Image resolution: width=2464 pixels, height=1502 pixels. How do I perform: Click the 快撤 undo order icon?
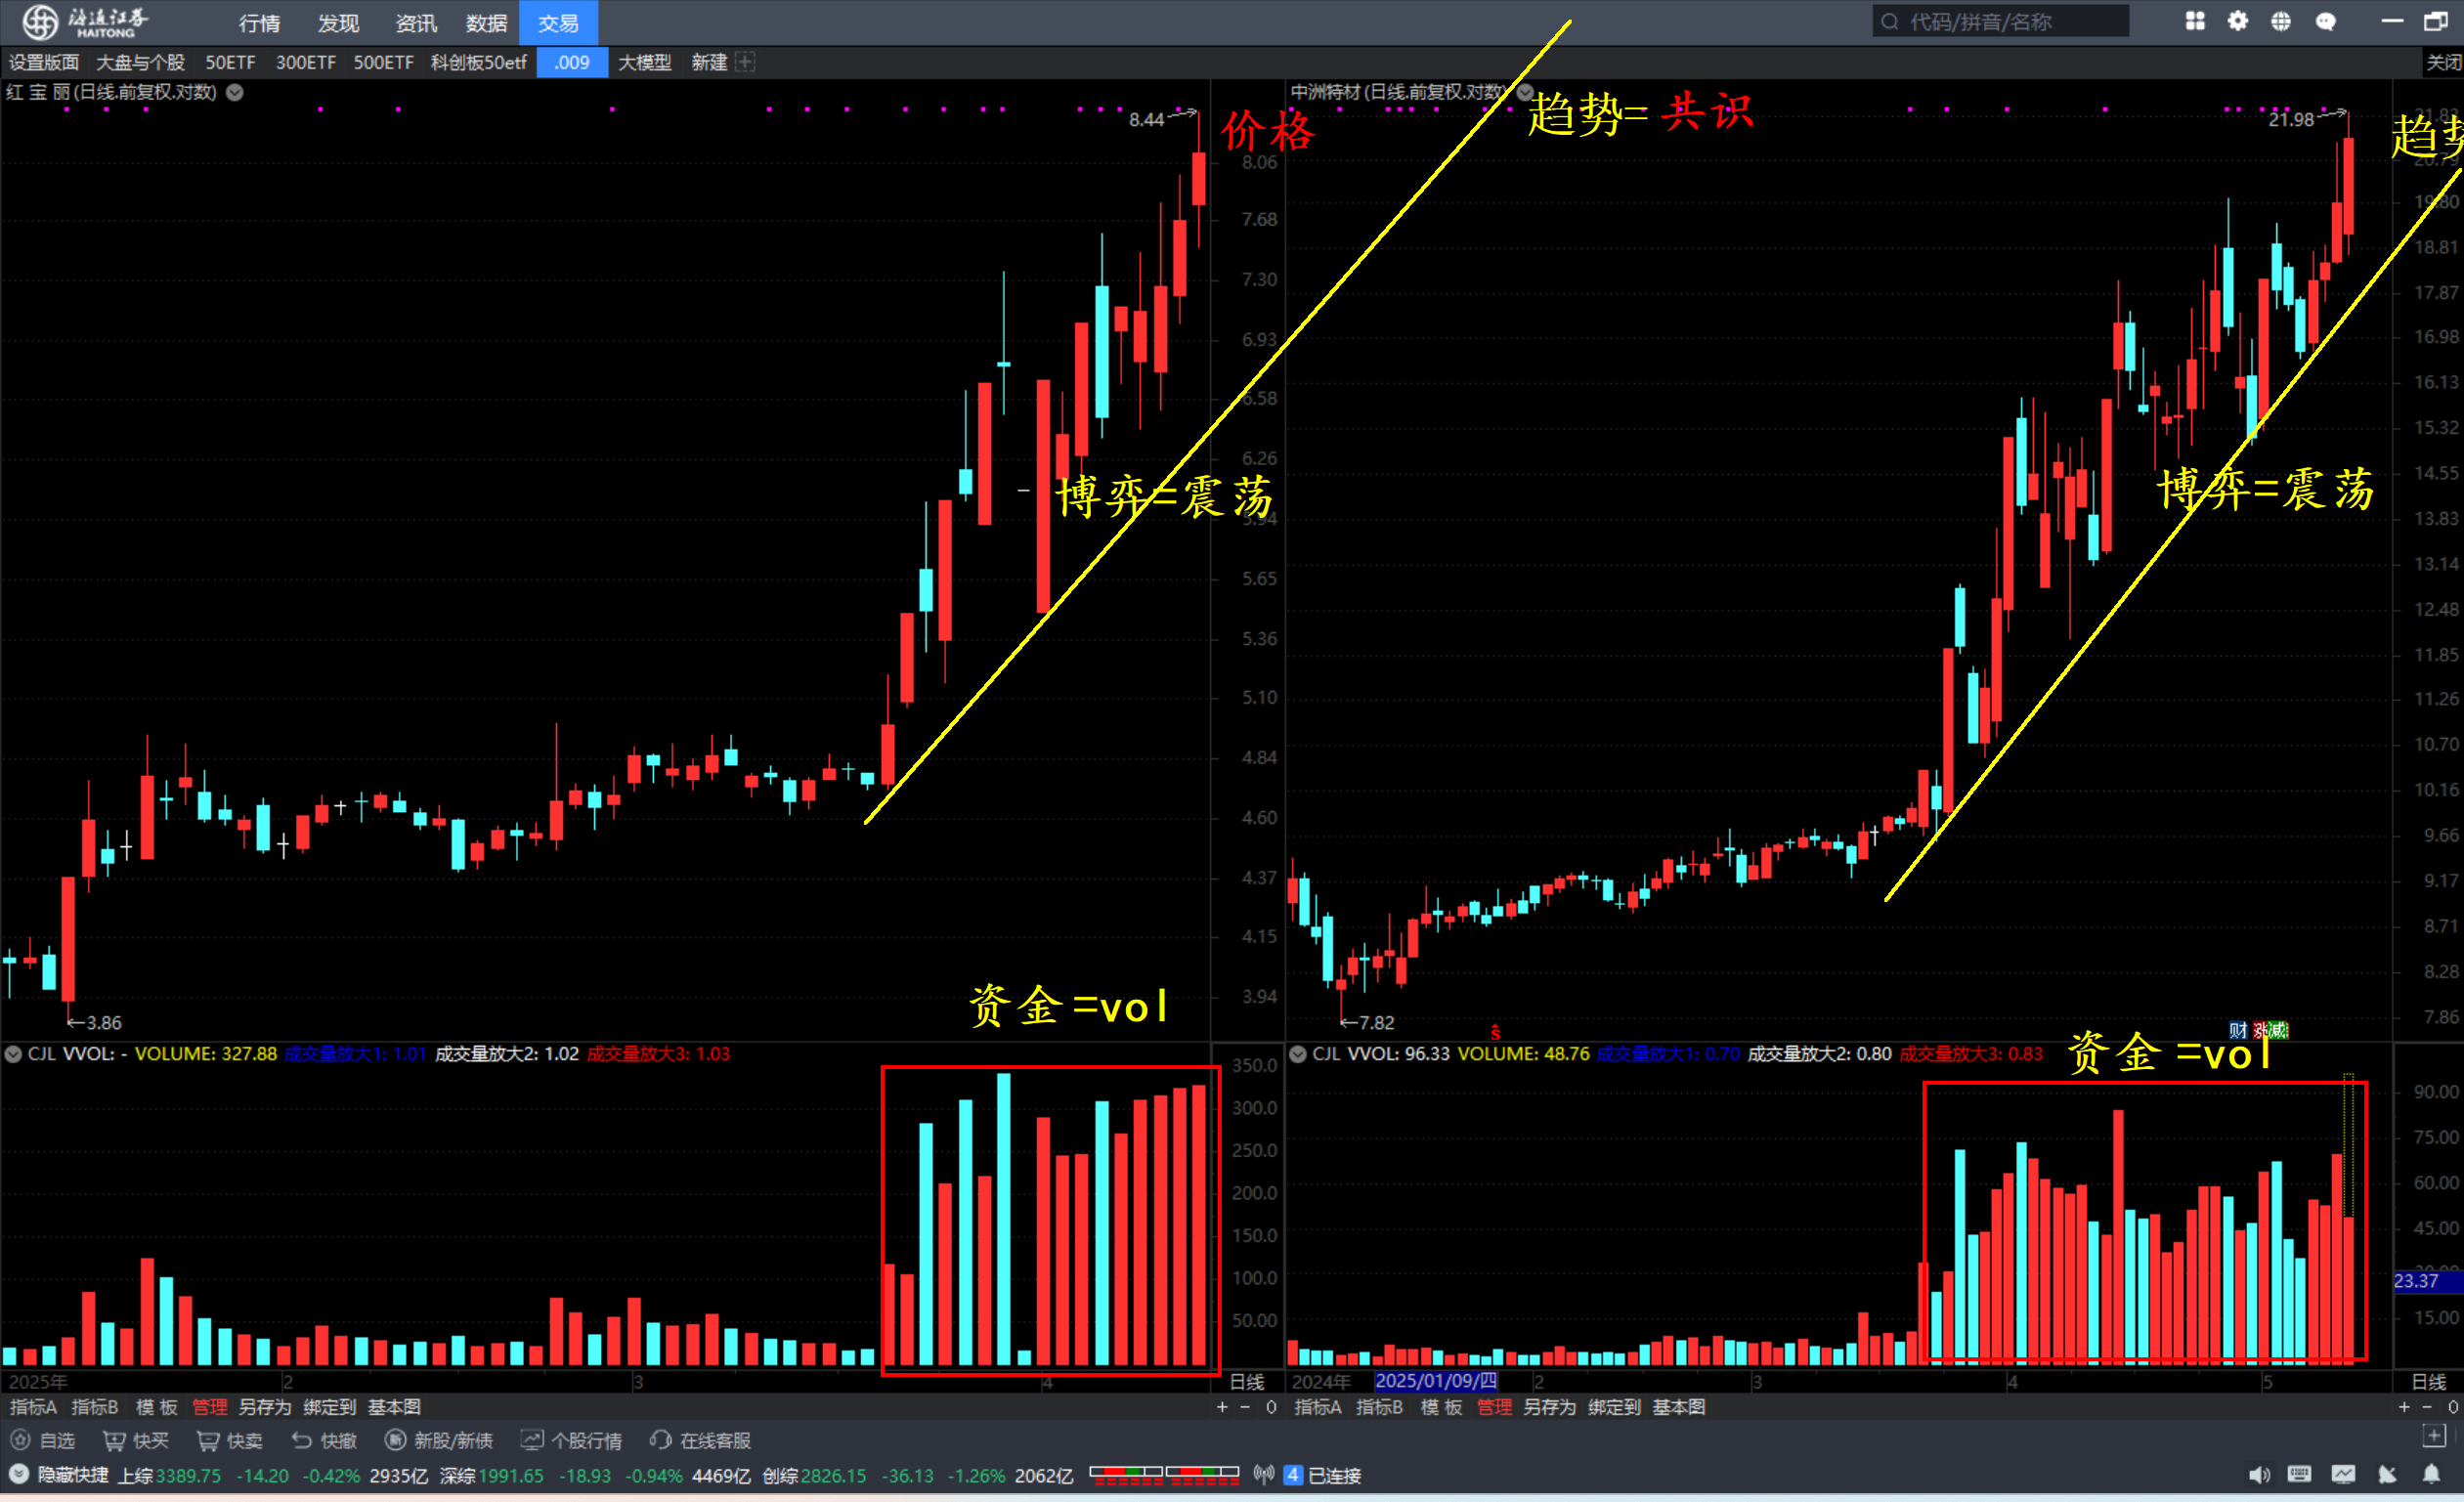[323, 1440]
